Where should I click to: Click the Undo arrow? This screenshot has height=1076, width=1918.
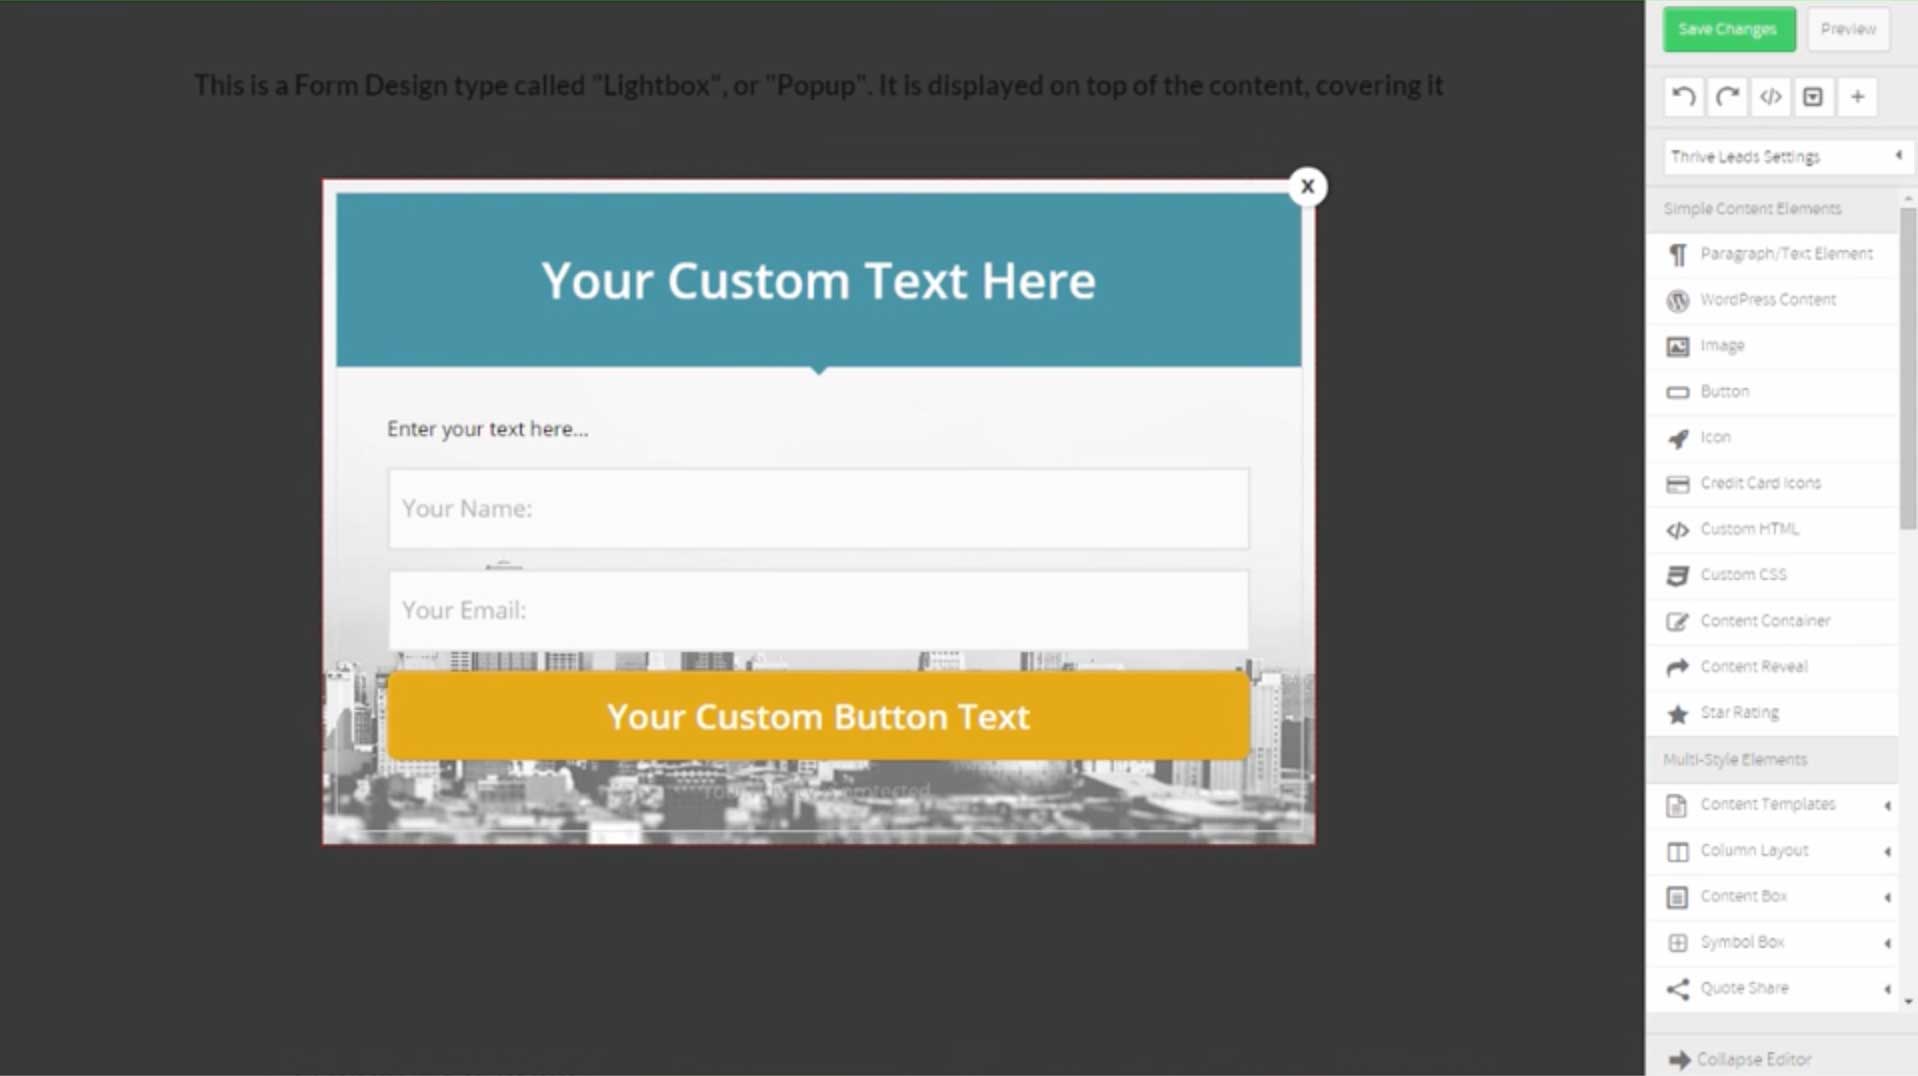click(x=1682, y=96)
